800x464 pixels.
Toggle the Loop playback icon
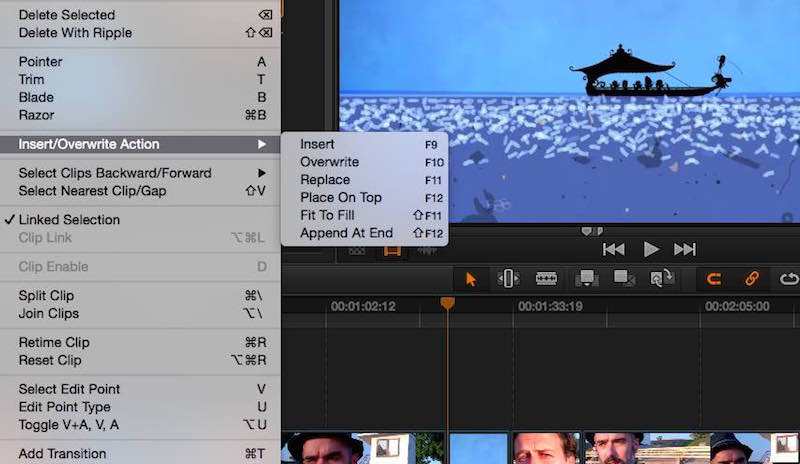[x=789, y=279]
